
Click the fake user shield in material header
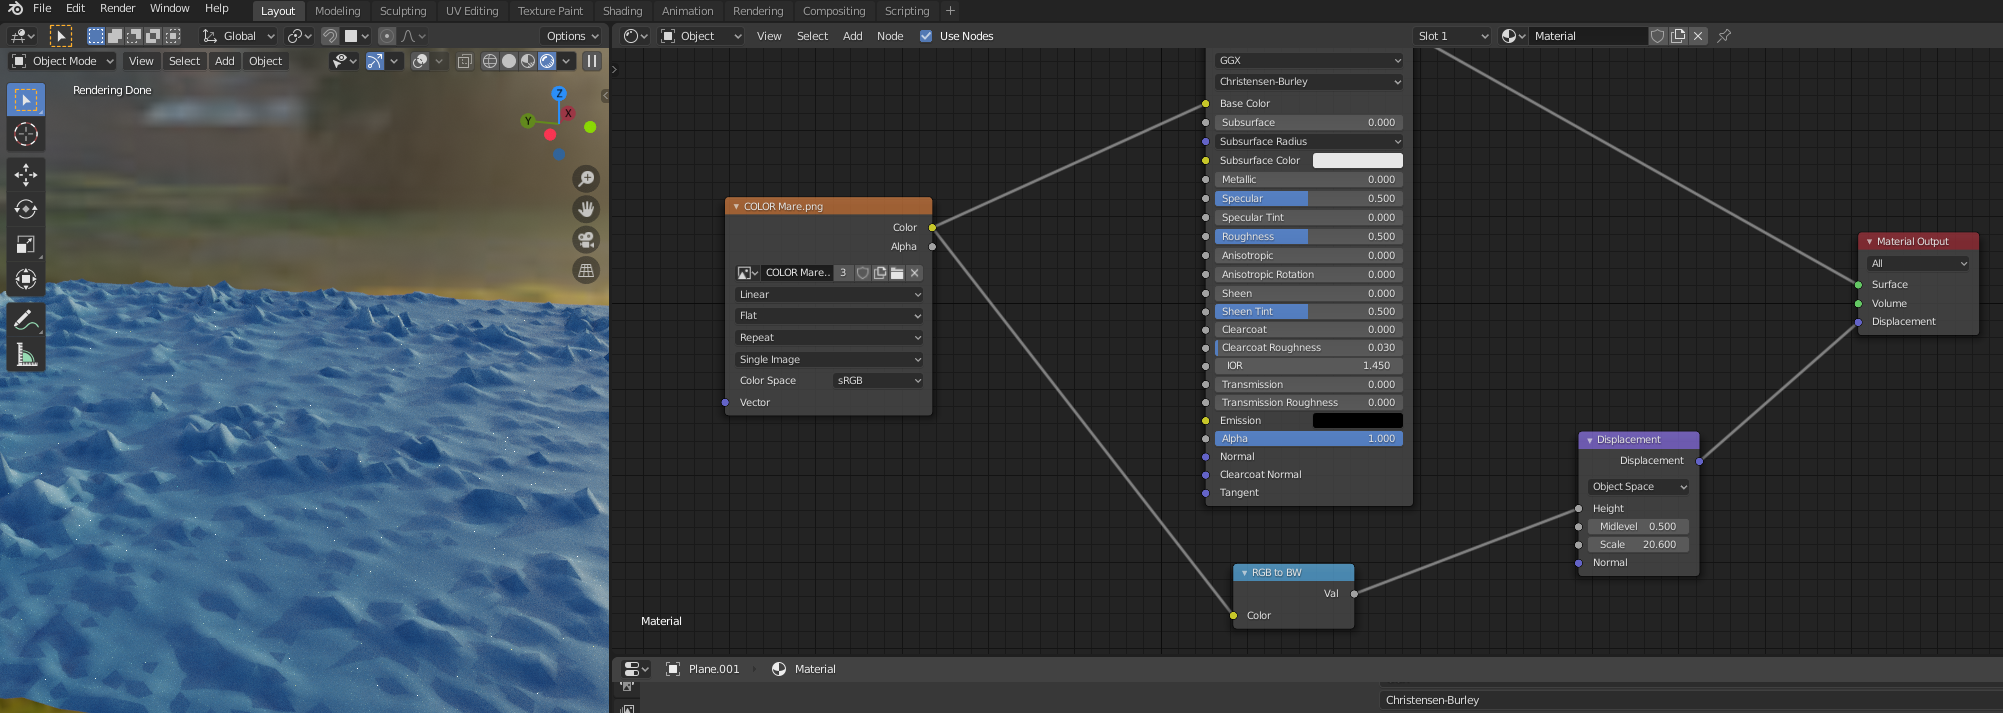tap(1657, 36)
